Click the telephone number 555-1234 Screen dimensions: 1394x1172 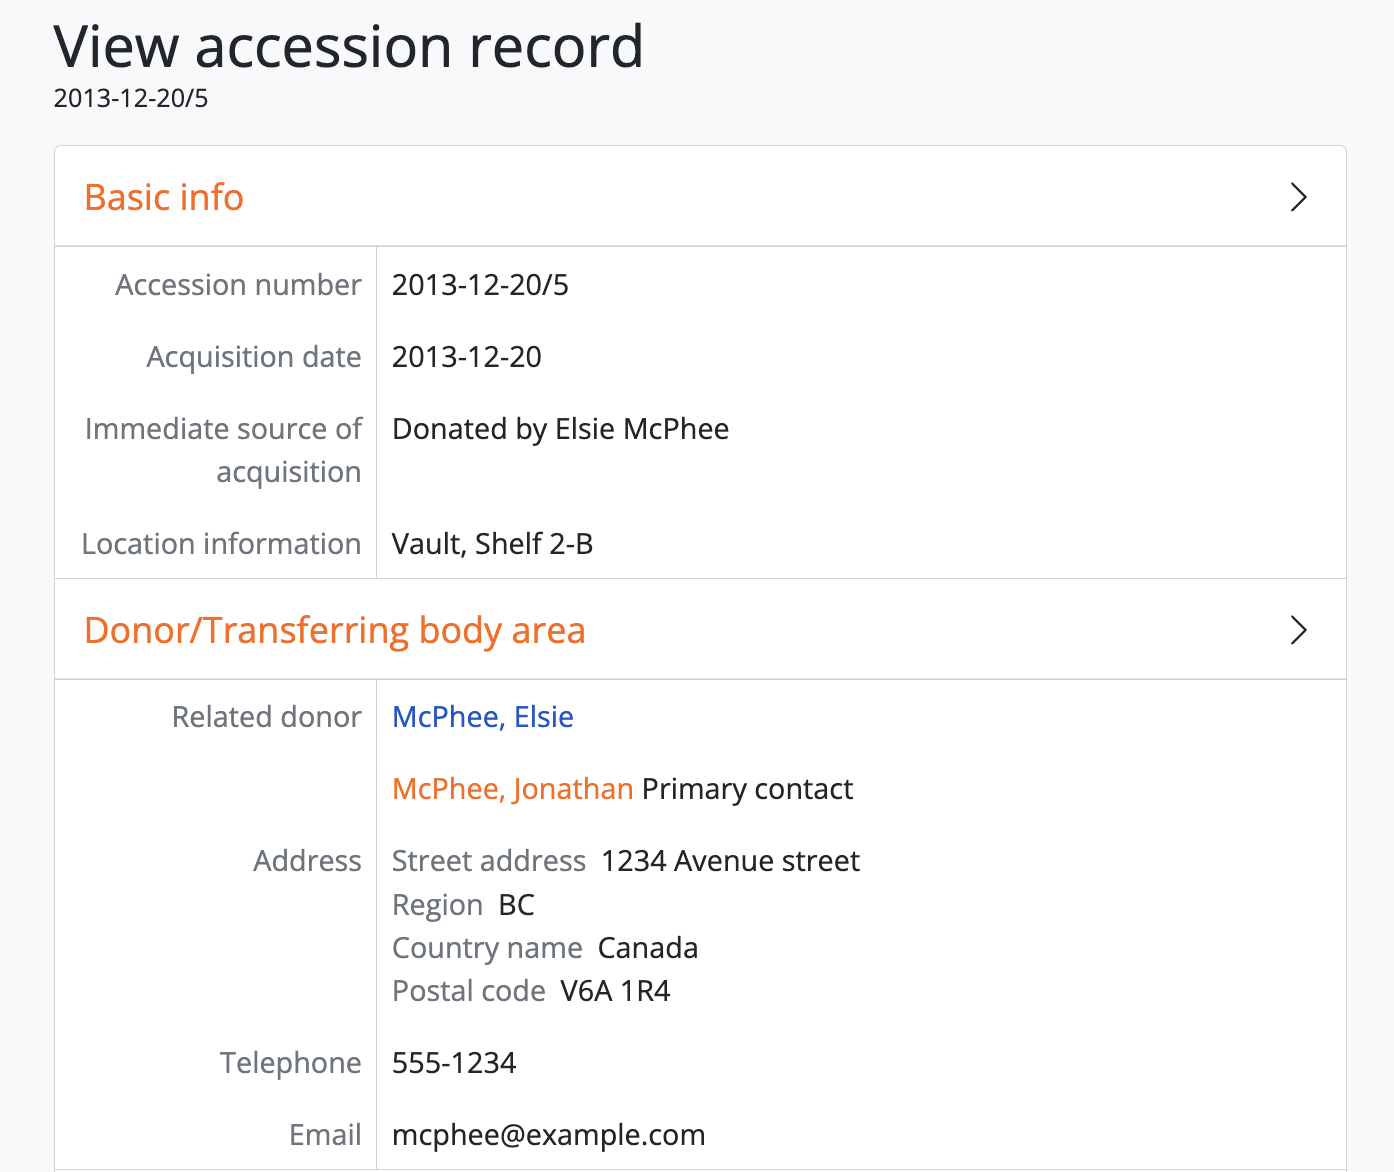pyautogui.click(x=454, y=1063)
